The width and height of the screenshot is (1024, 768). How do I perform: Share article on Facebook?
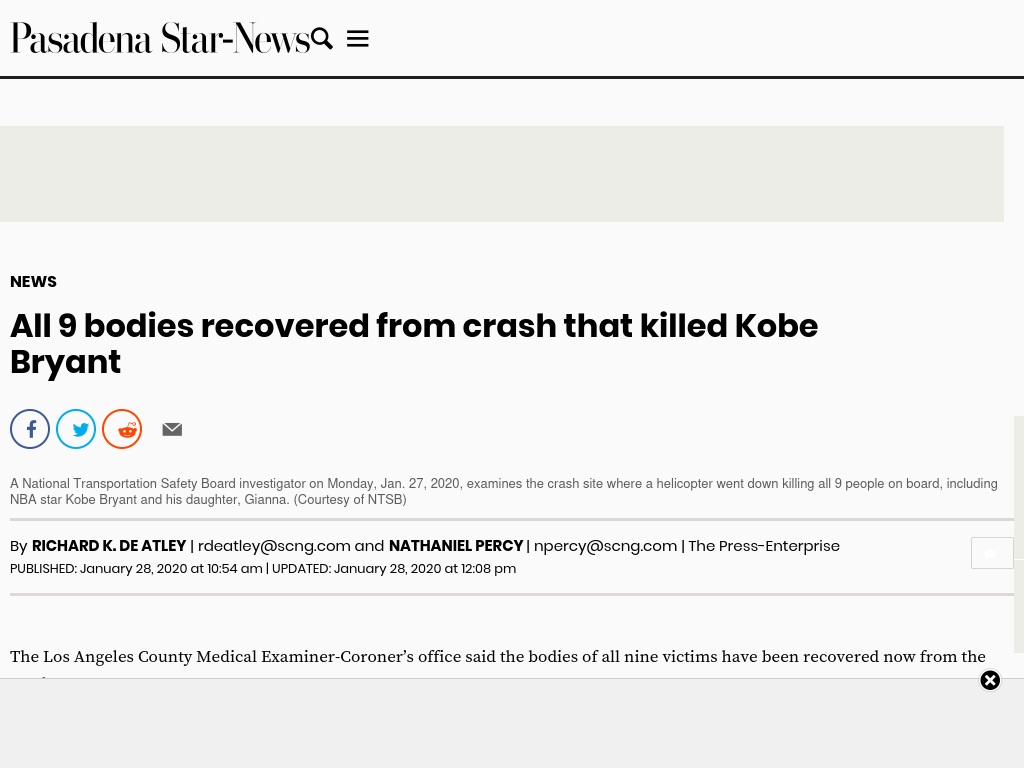[30, 429]
